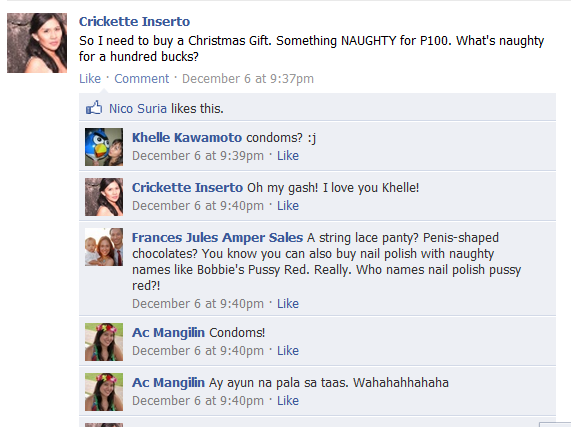Viewport: 571px width, 427px height.
Task: Open Crickette Inserto's main post profile photo
Action: (37, 43)
